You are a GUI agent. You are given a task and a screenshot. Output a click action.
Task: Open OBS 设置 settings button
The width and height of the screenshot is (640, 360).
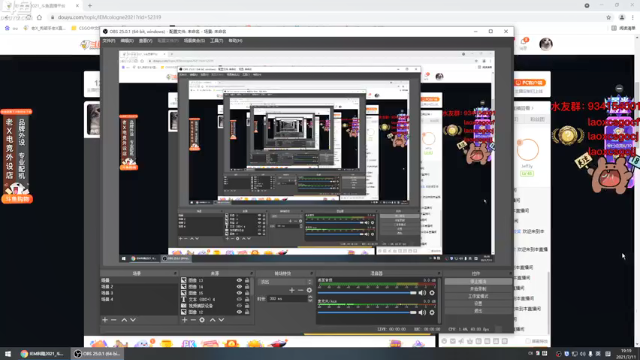coord(478,304)
